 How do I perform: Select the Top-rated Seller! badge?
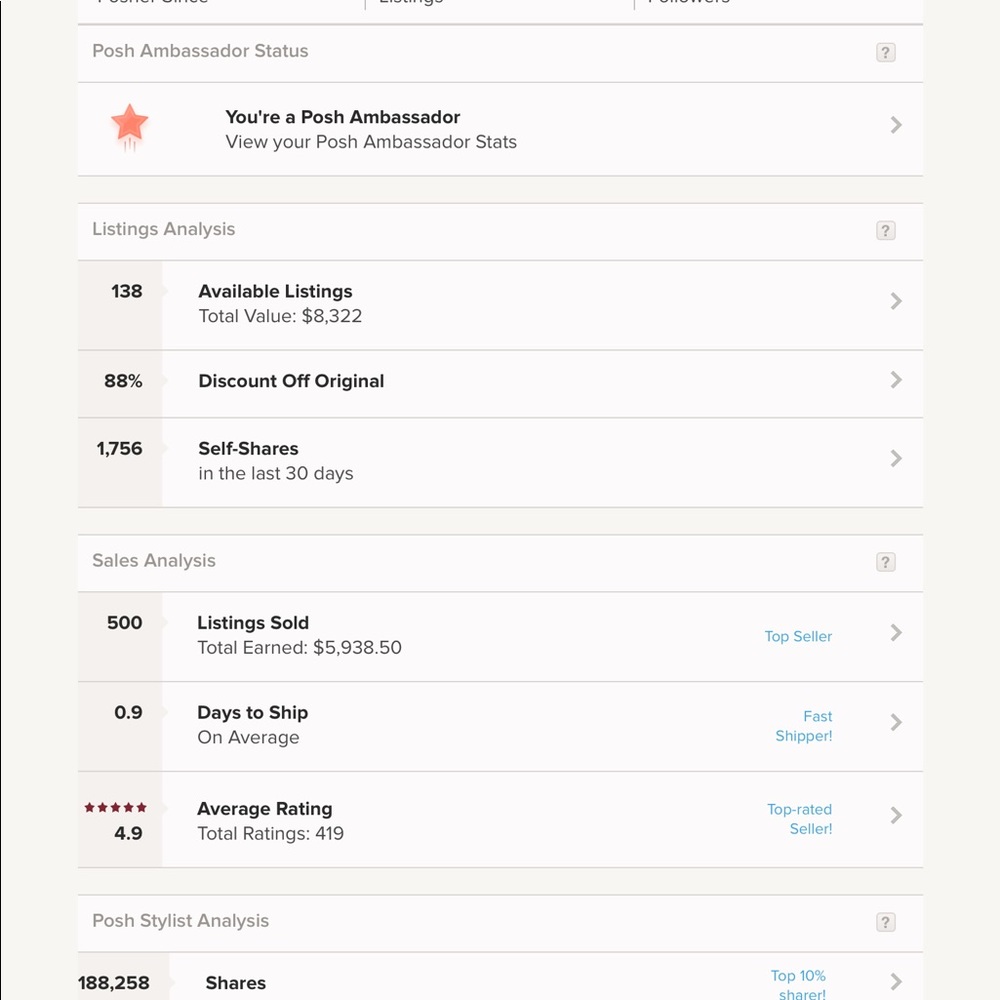[800, 819]
